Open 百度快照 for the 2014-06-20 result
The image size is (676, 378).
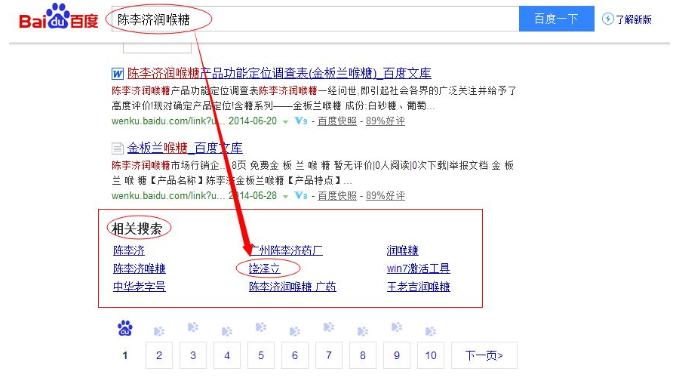coord(337,121)
